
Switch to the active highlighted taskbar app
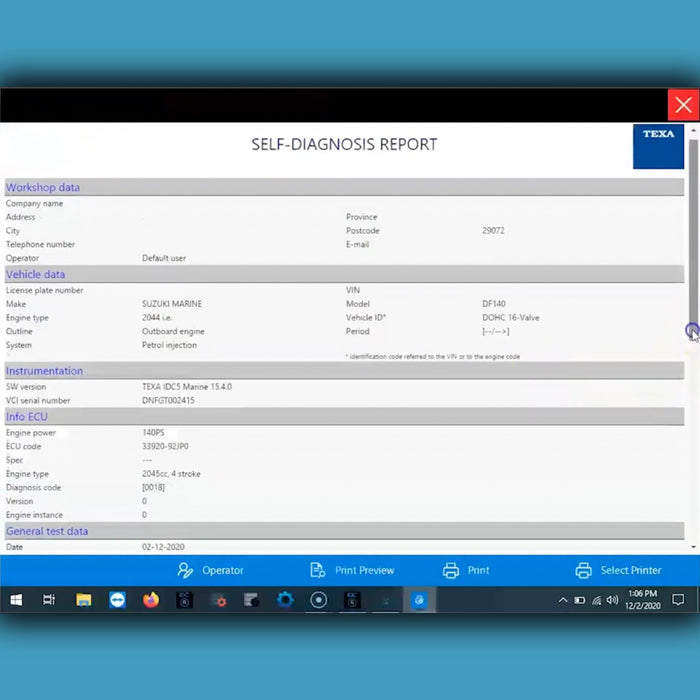(420, 600)
